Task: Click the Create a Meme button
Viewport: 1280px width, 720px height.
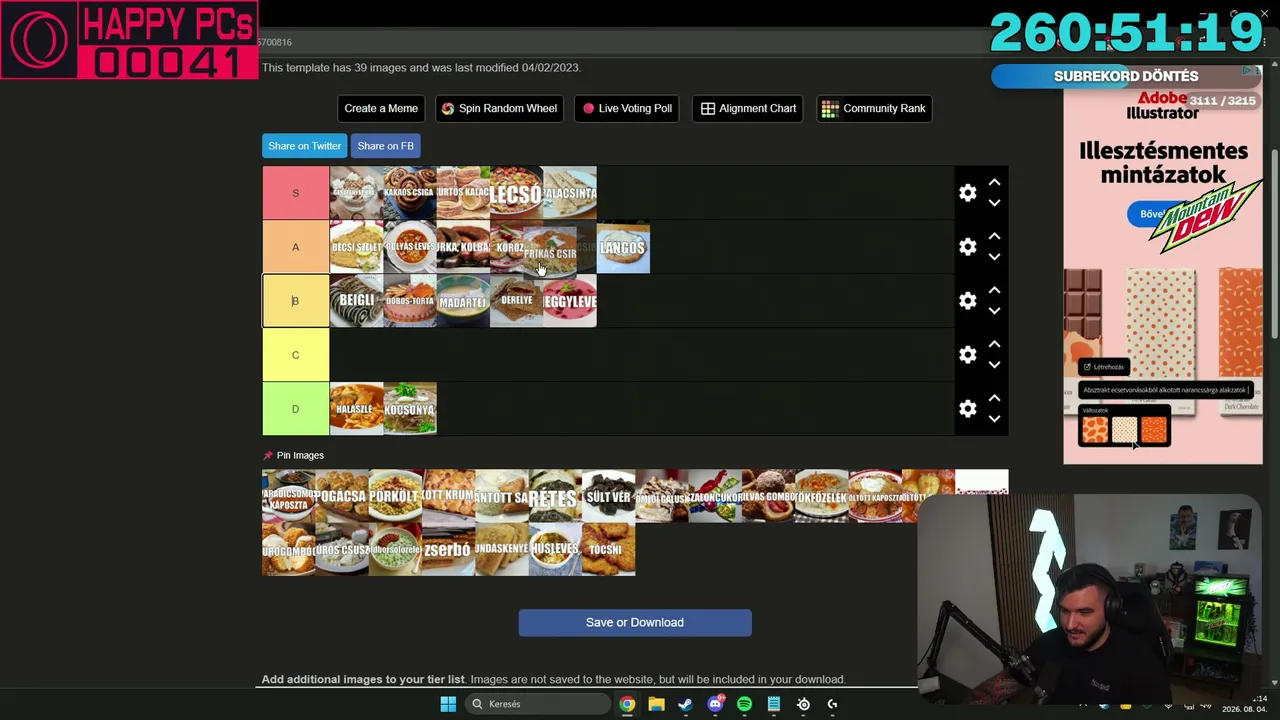Action: tap(381, 108)
